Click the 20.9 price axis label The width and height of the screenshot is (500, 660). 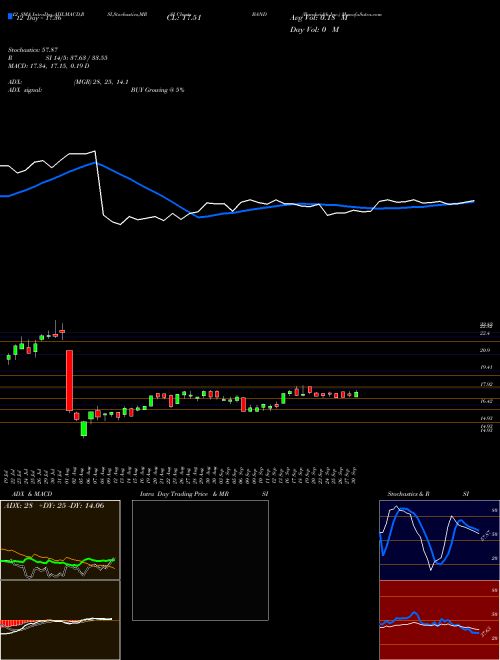pos(485,350)
